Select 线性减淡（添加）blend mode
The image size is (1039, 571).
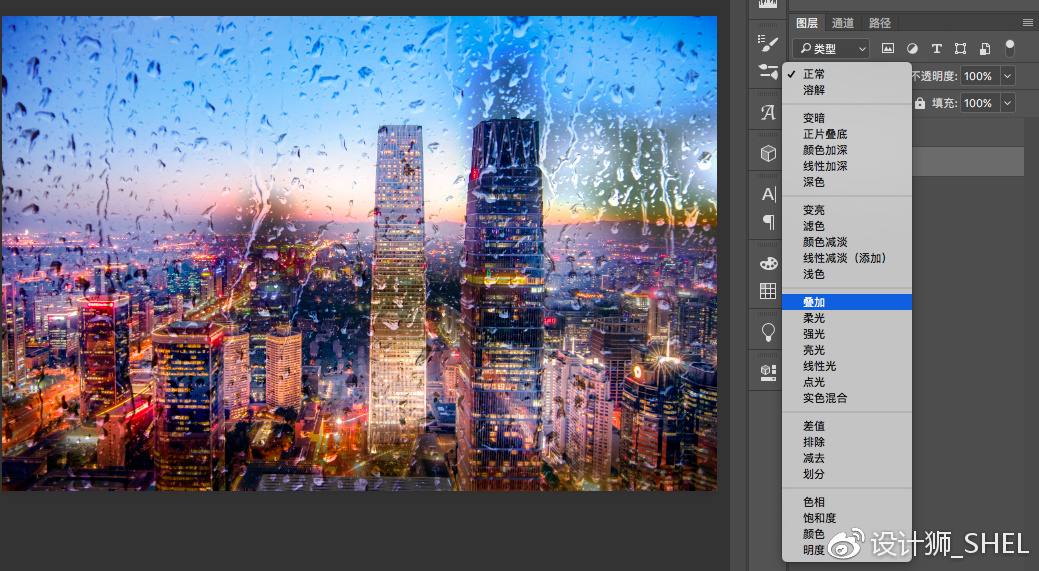click(x=847, y=258)
